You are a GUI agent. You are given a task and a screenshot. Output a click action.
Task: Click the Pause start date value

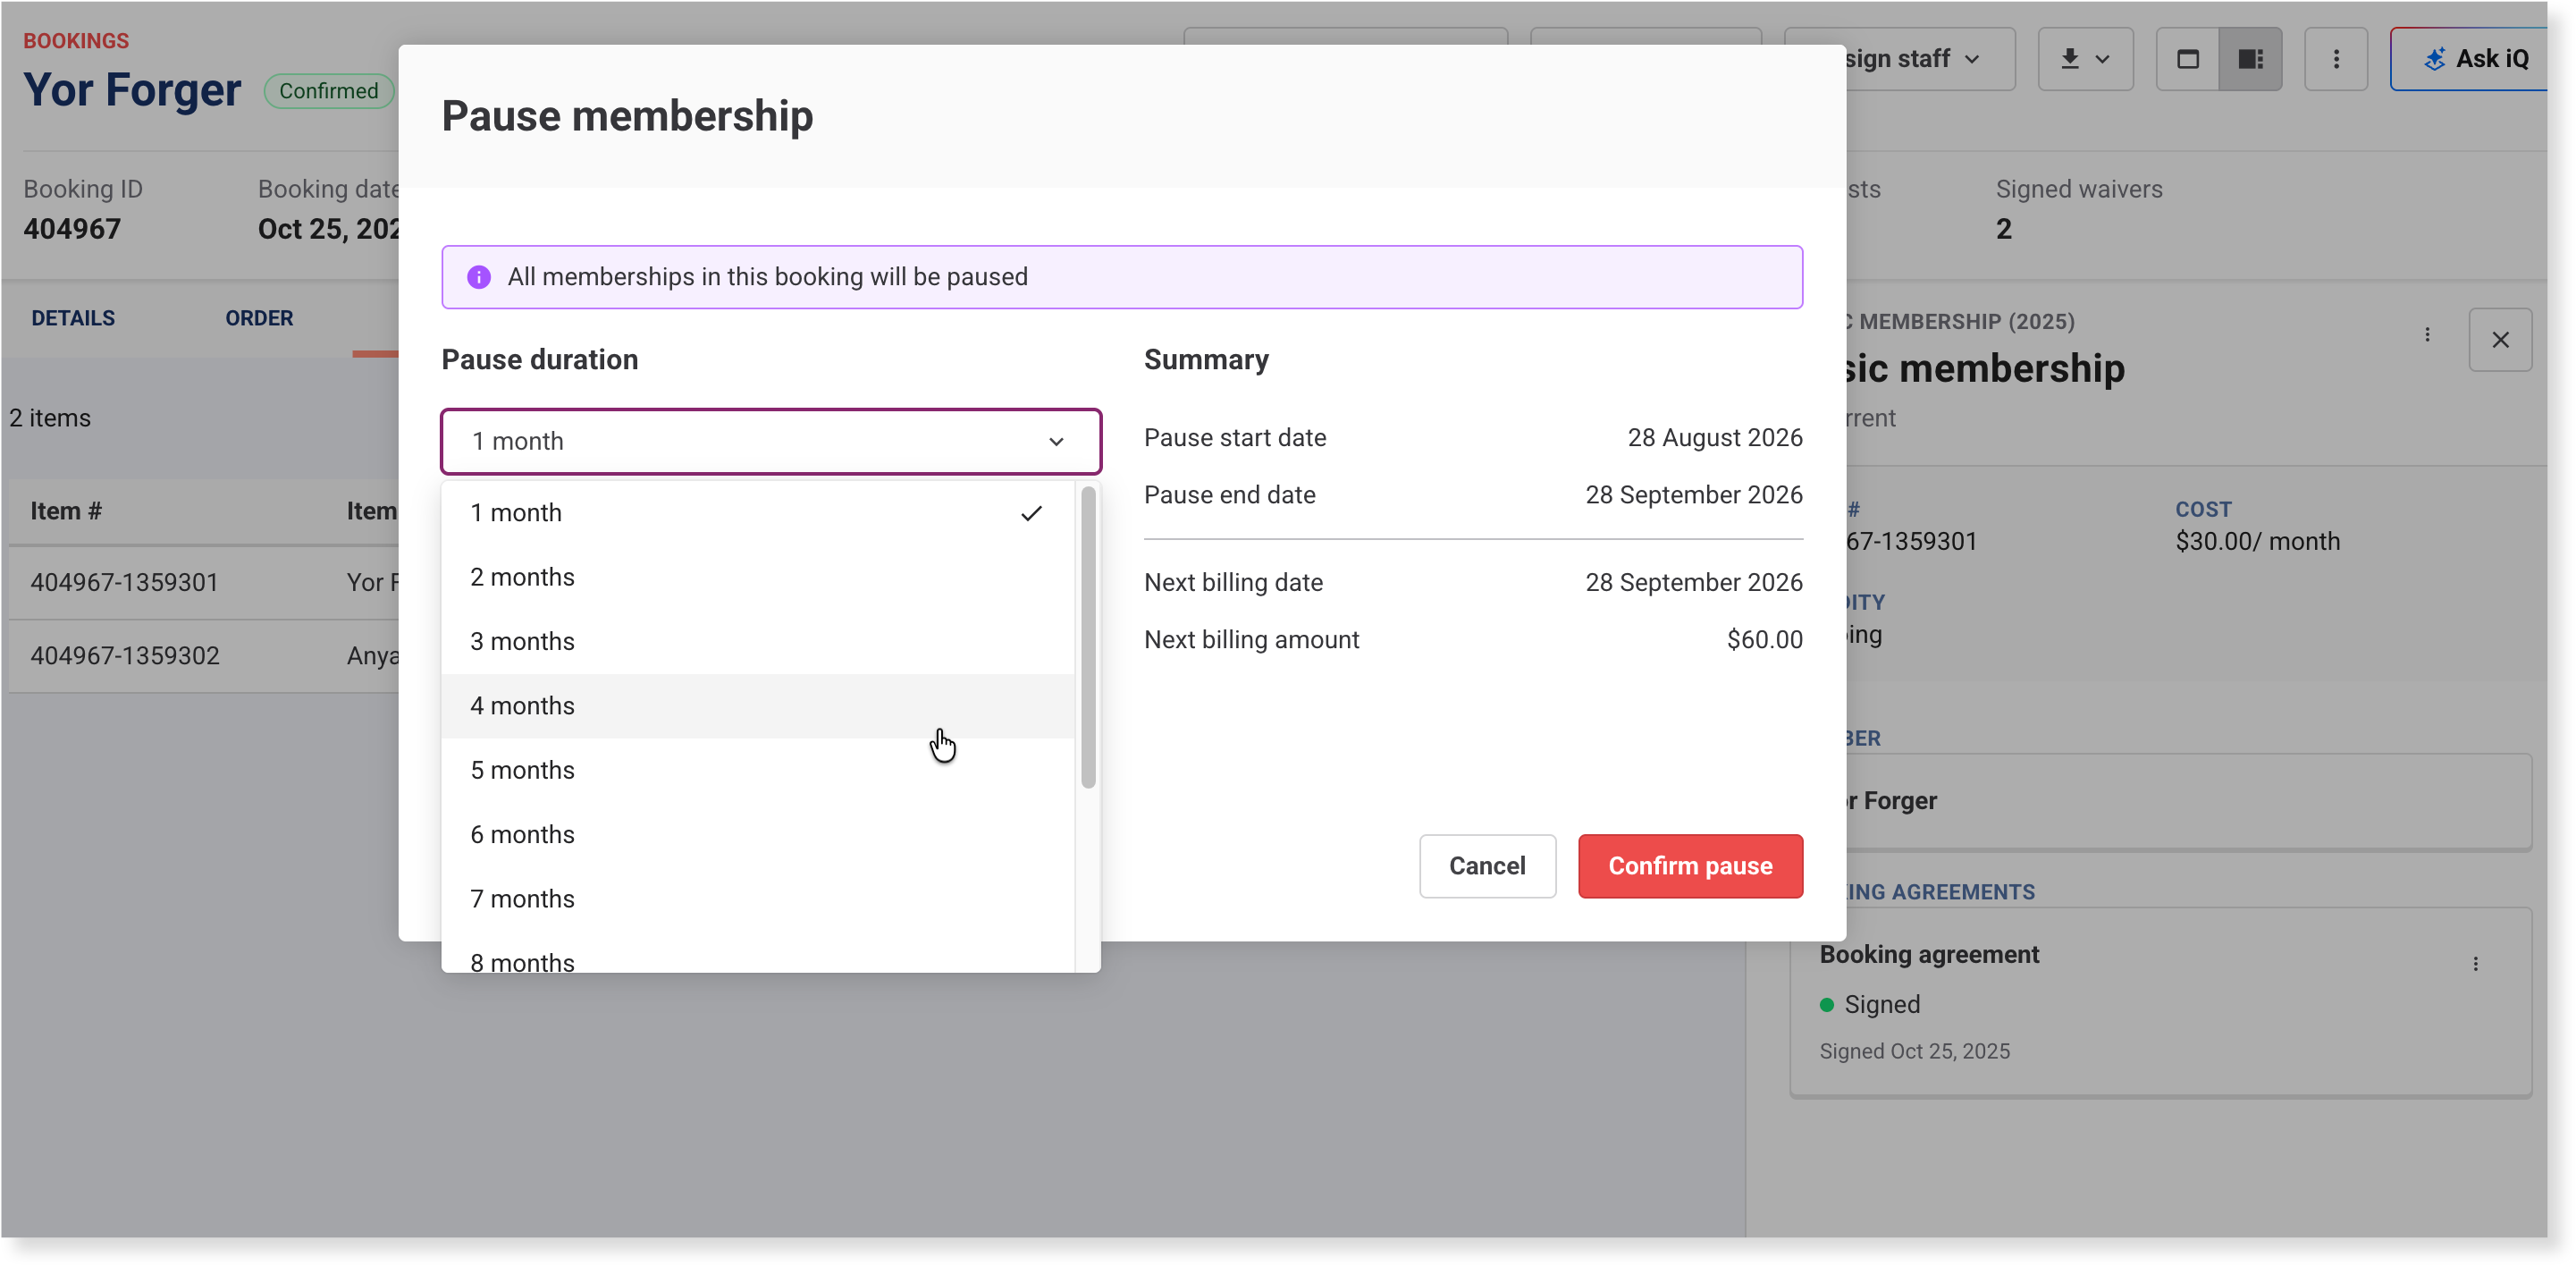[x=1715, y=438]
